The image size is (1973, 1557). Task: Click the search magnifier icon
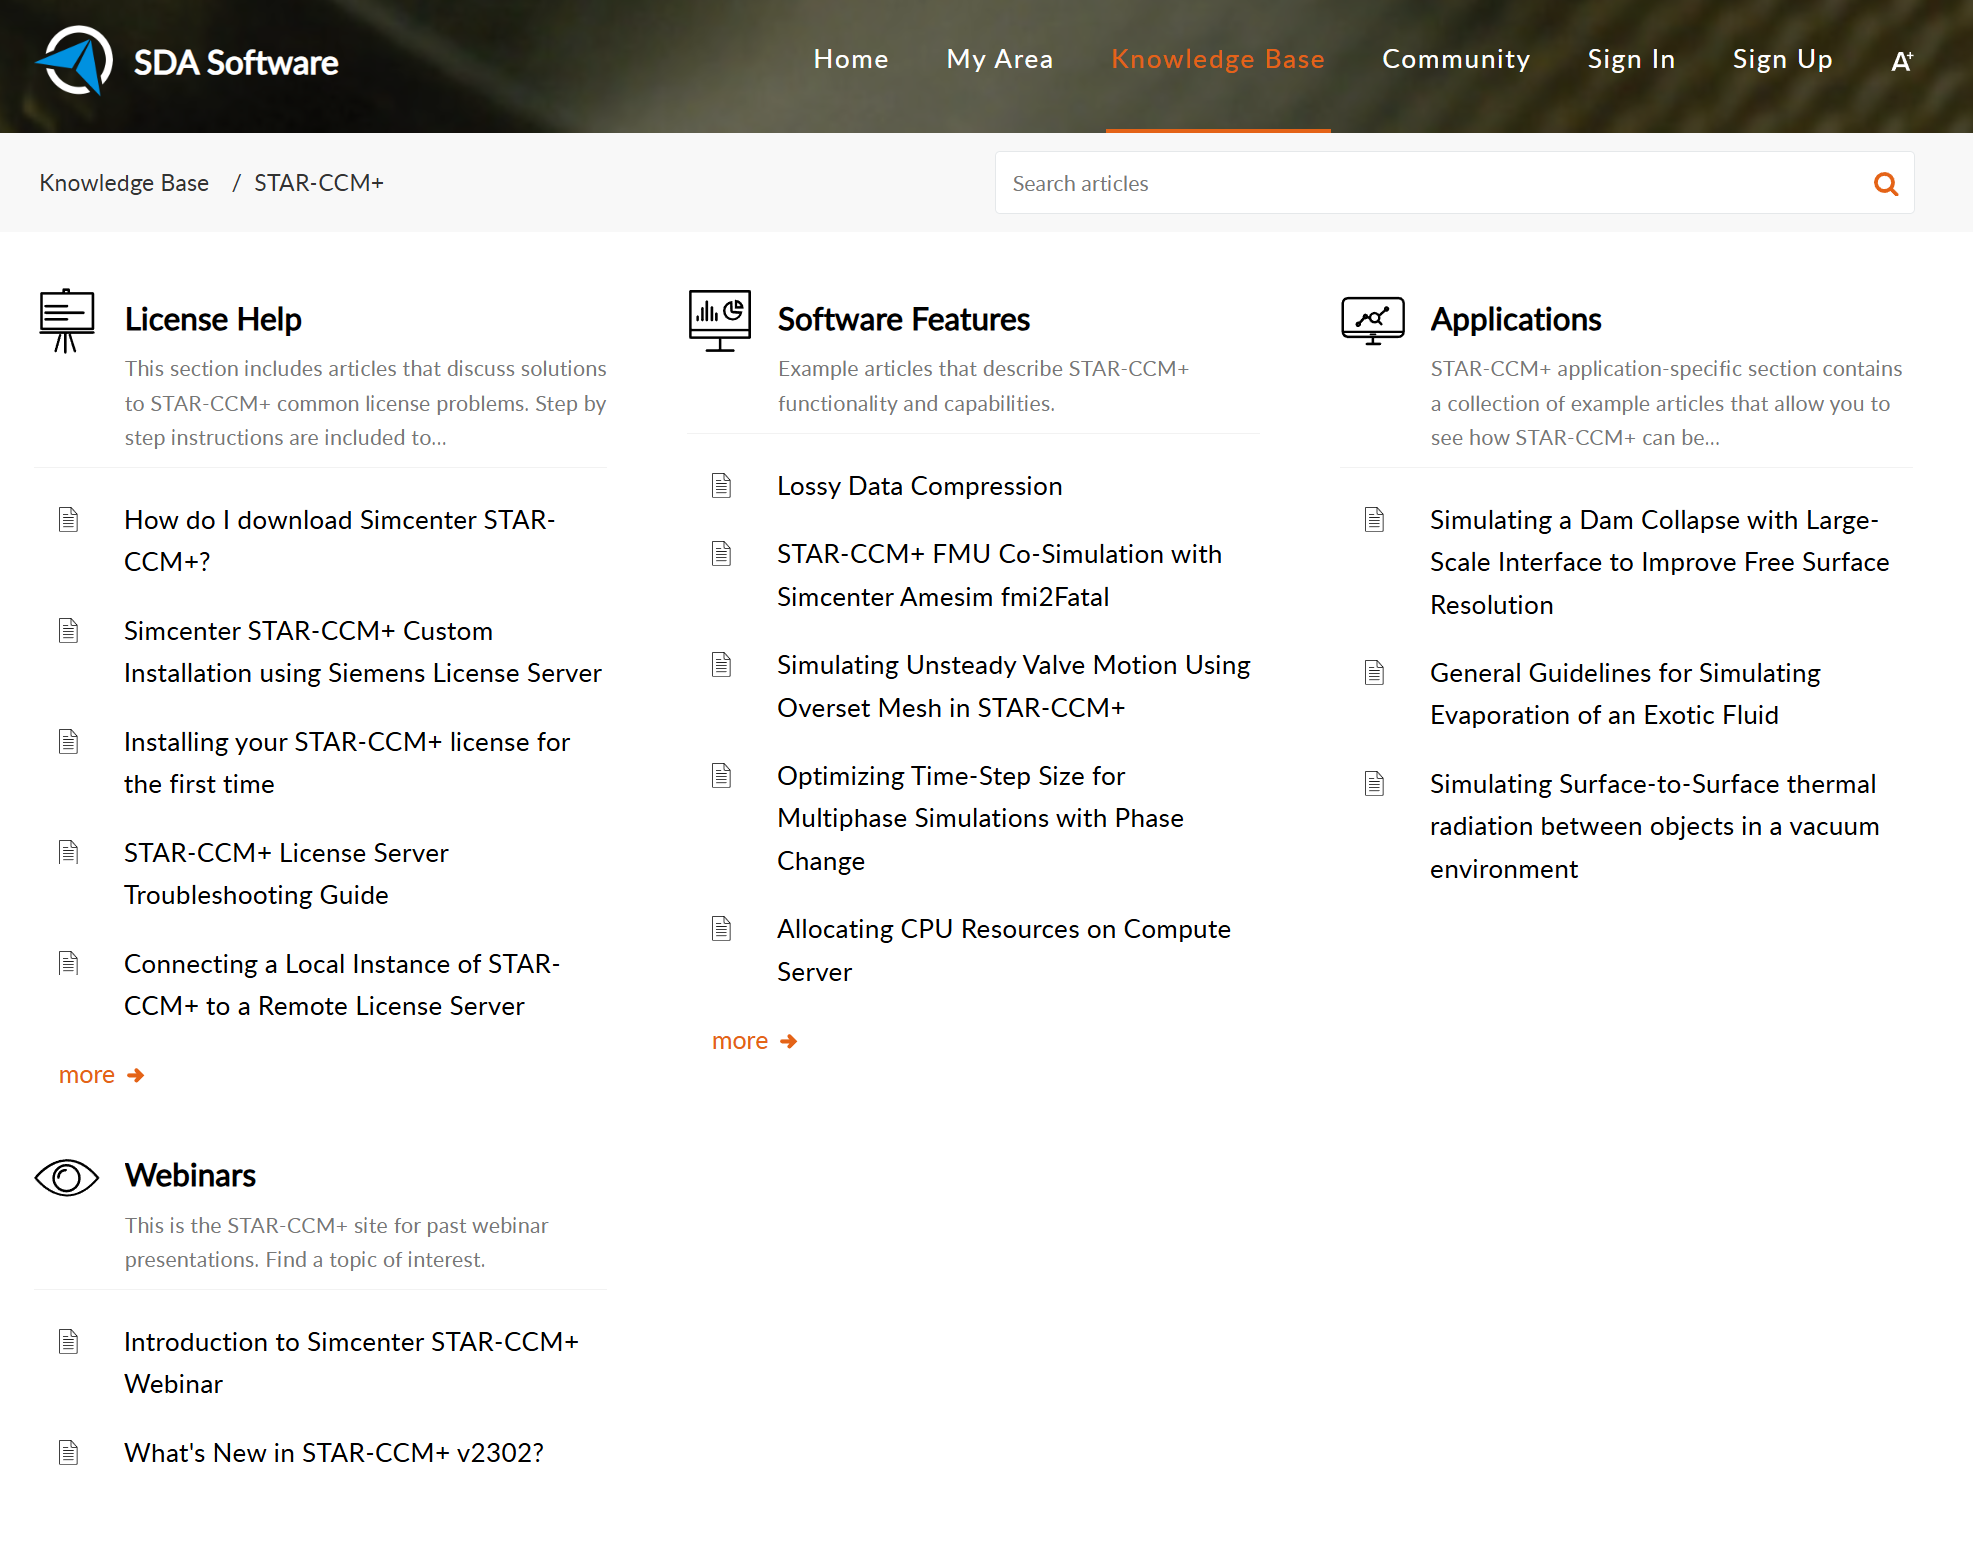1886,183
